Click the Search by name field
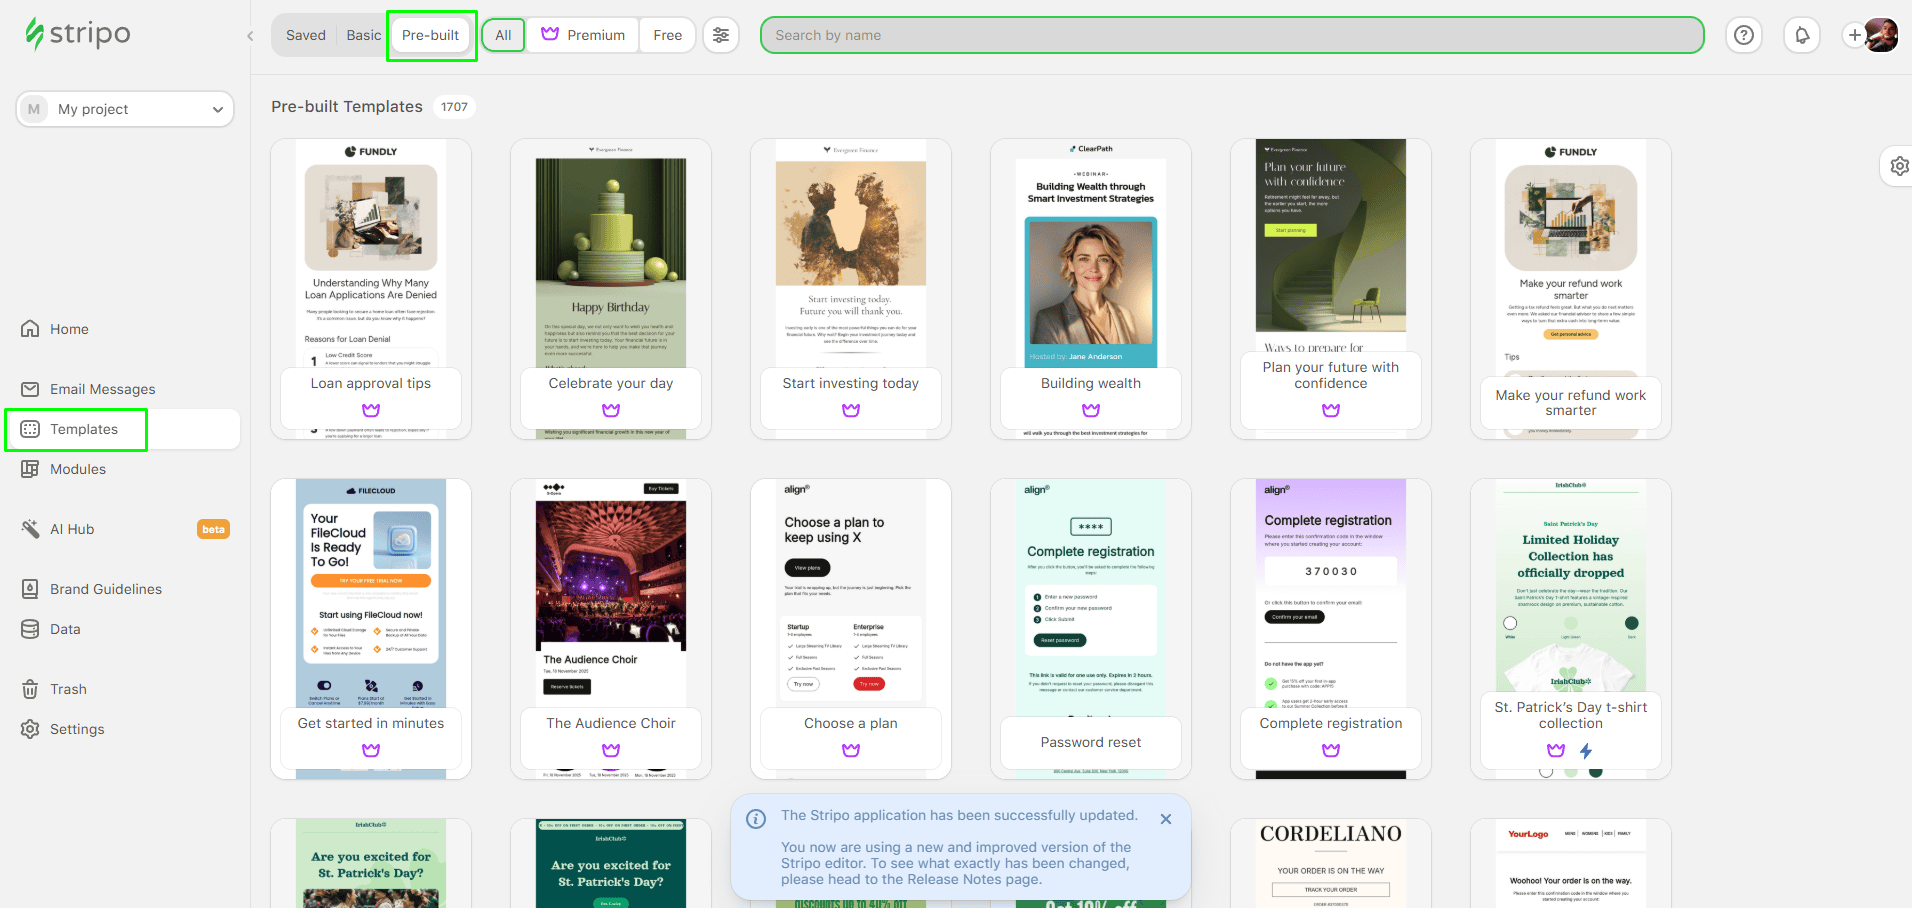 click(x=1232, y=35)
